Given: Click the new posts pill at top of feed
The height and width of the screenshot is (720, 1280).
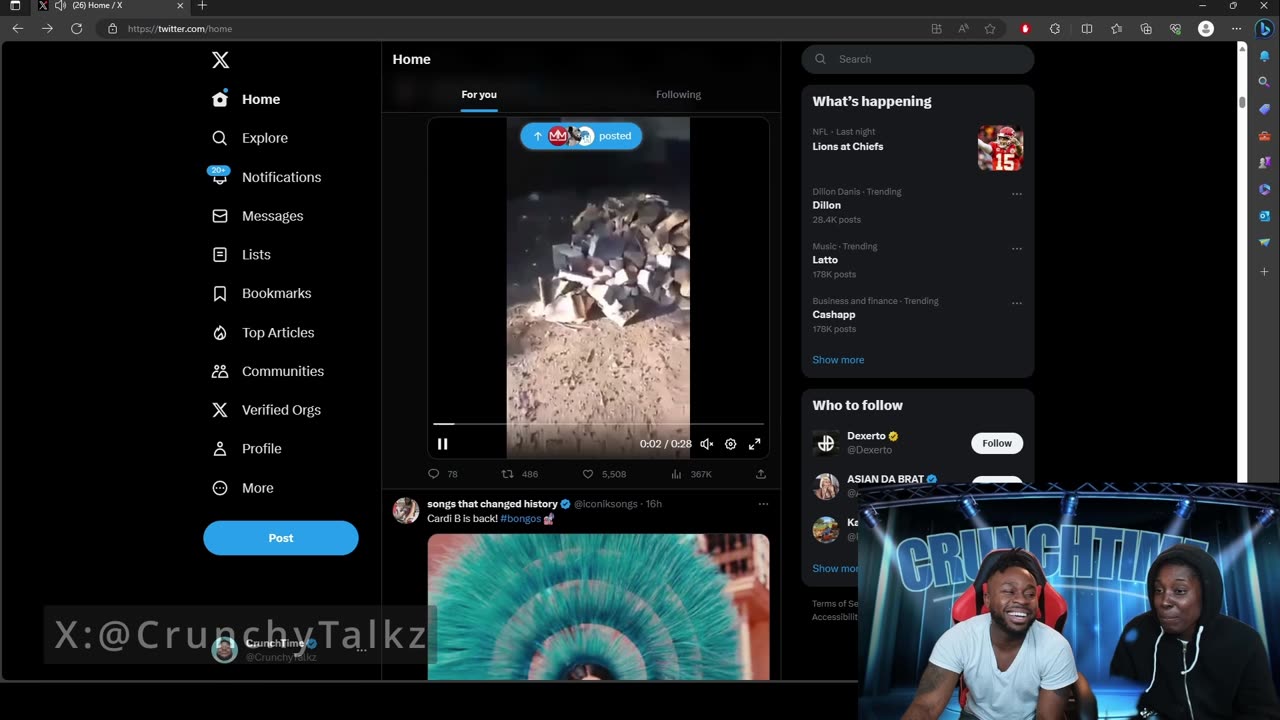Looking at the screenshot, I should (x=581, y=136).
